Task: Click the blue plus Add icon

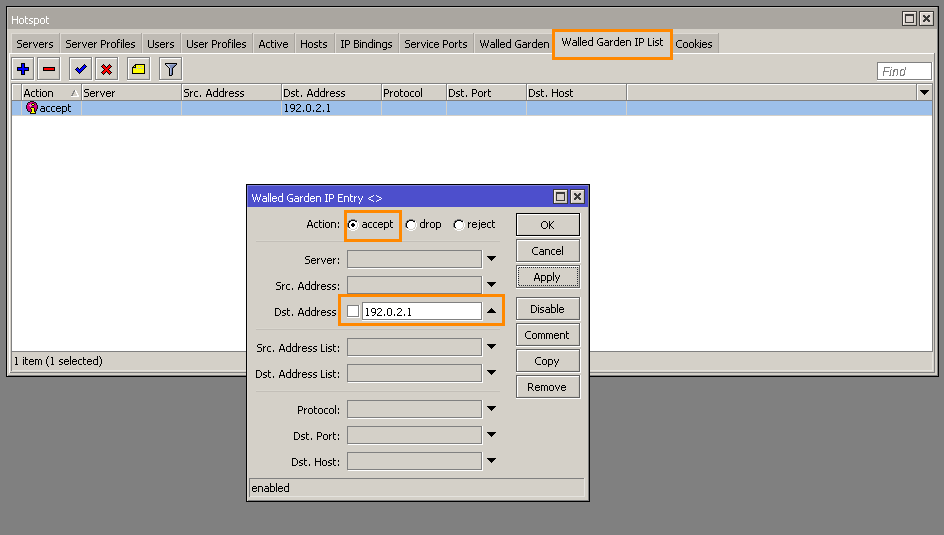Action: point(23,69)
